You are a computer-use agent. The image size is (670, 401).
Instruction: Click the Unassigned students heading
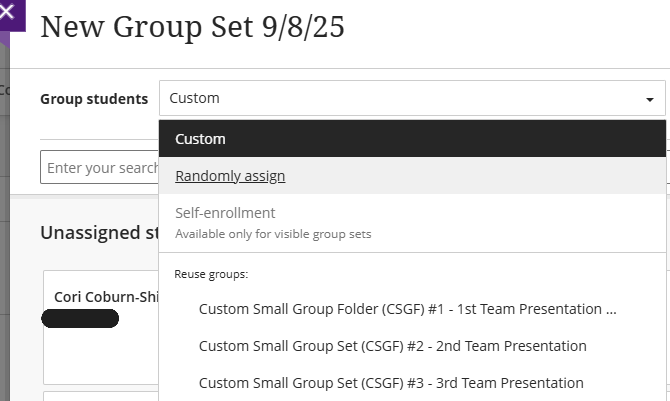(x=99, y=233)
